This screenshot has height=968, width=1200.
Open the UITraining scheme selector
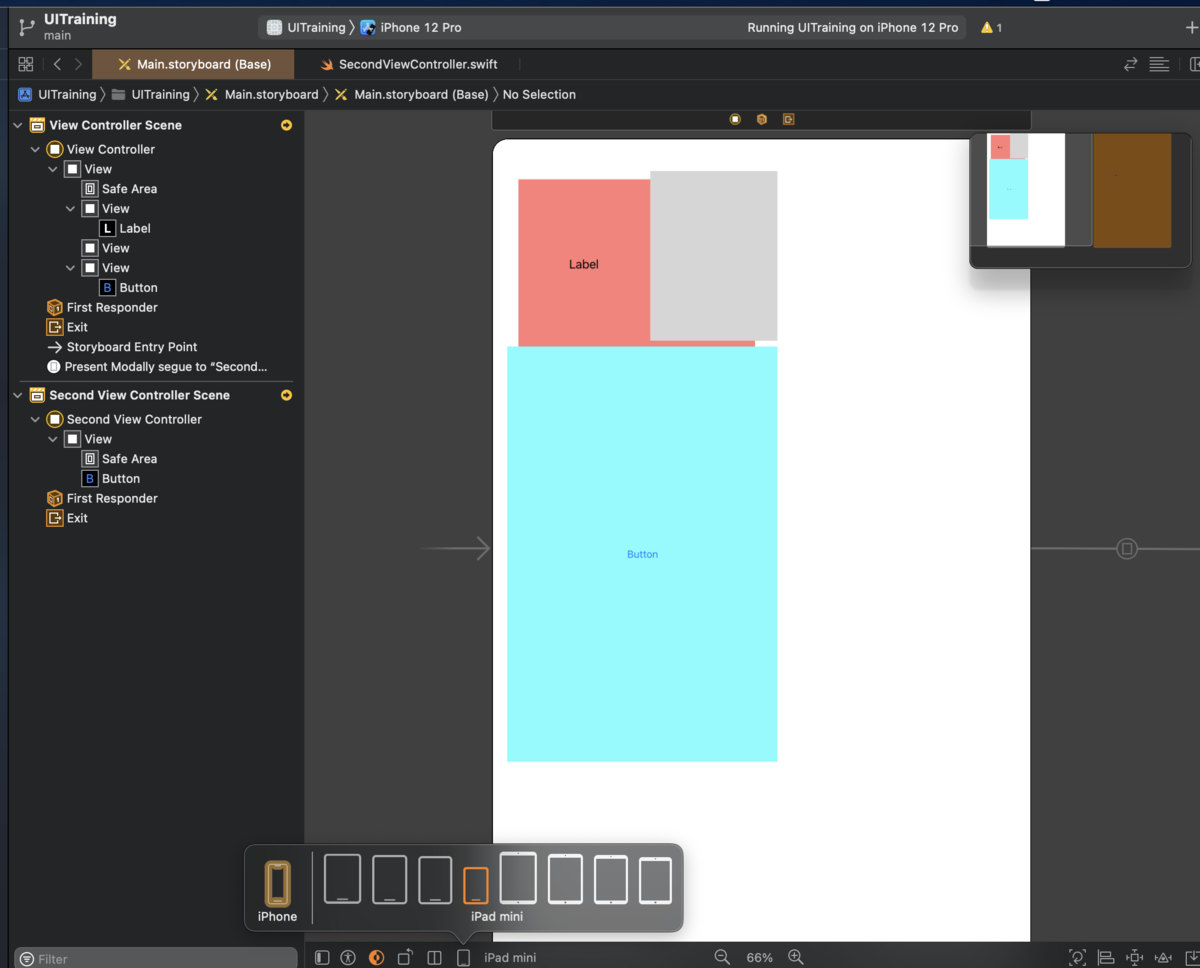click(x=305, y=28)
